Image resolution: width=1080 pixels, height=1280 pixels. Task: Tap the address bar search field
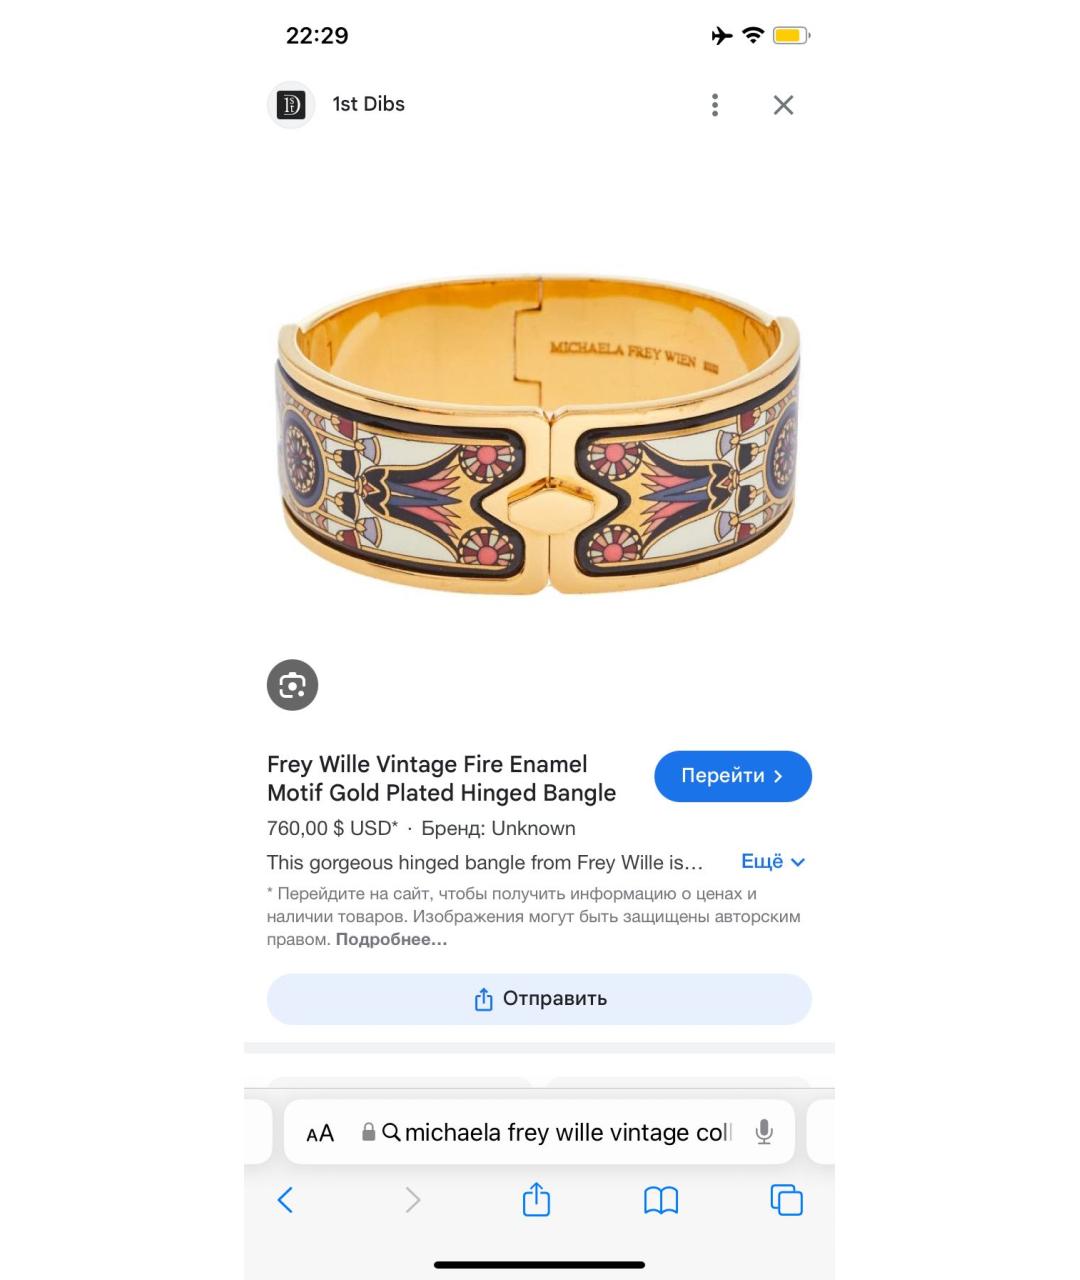pos(539,1132)
